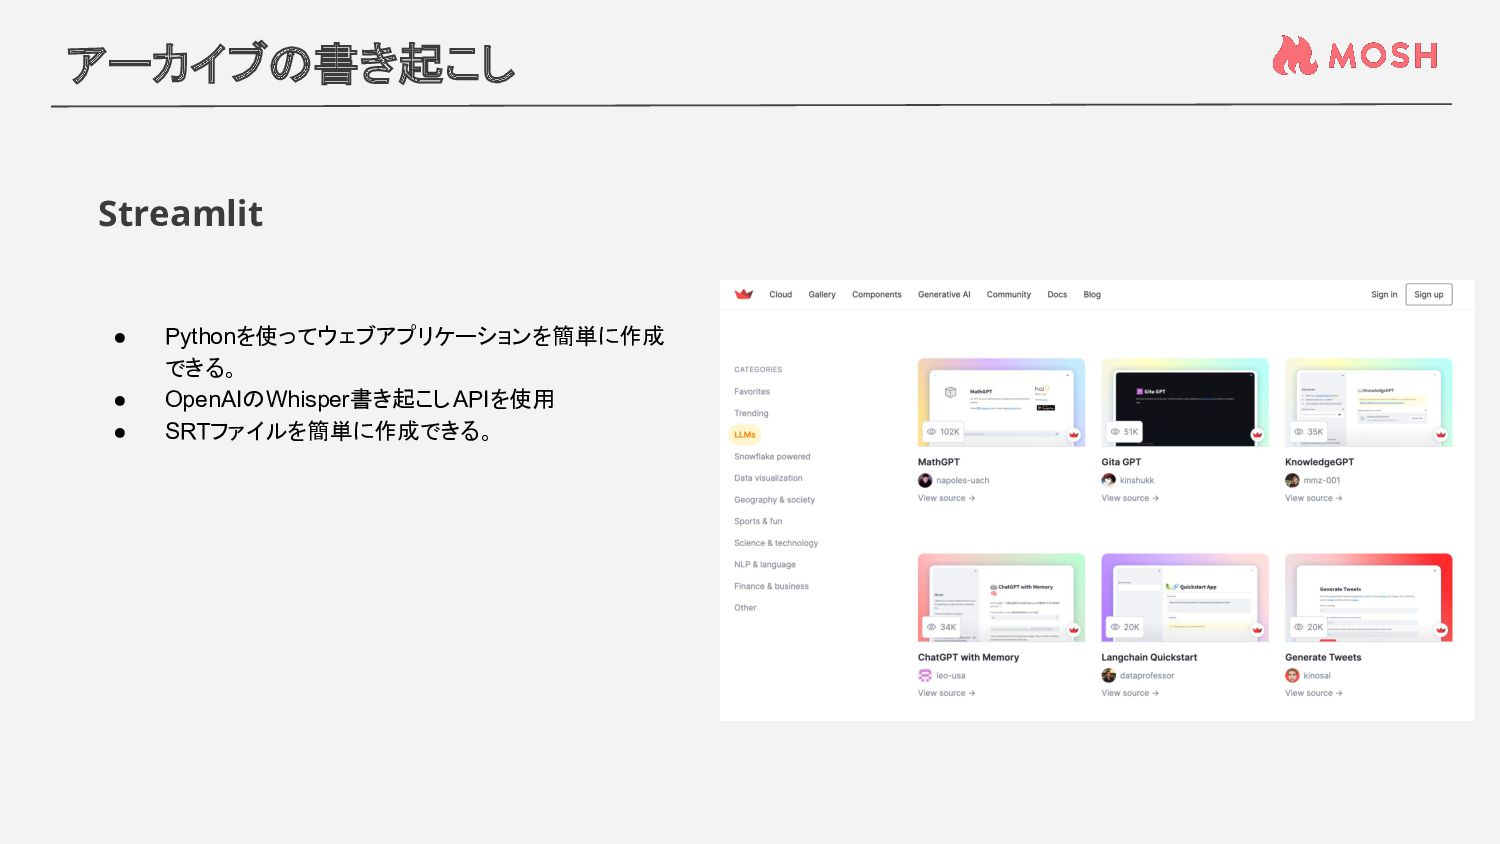The image size is (1500, 844).
Task: Open ChatGPT with Memory thumbnail
Action: click(x=1001, y=597)
